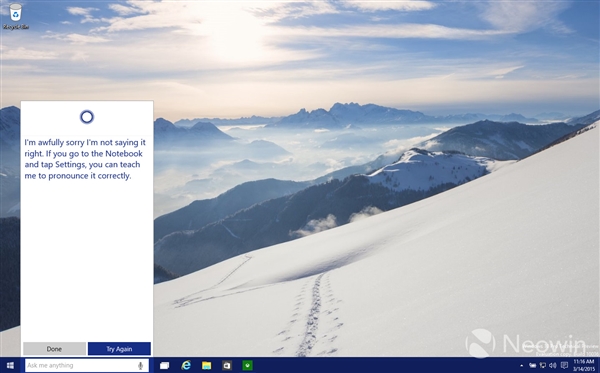
Task: Click the Cortana circle icon
Action: coord(87,117)
